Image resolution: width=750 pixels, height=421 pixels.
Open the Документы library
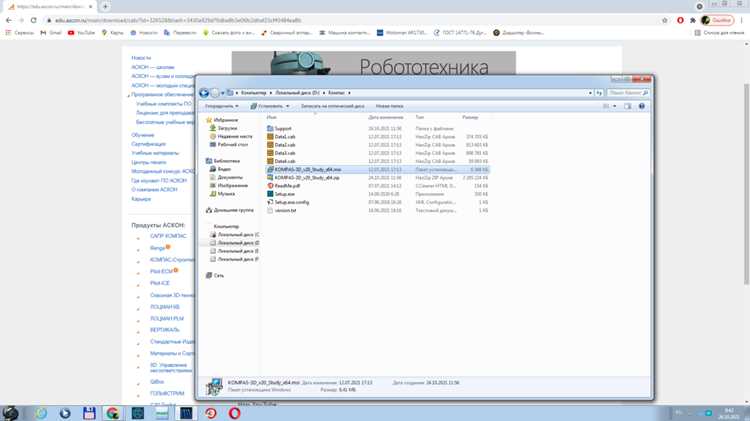pyautogui.click(x=230, y=177)
